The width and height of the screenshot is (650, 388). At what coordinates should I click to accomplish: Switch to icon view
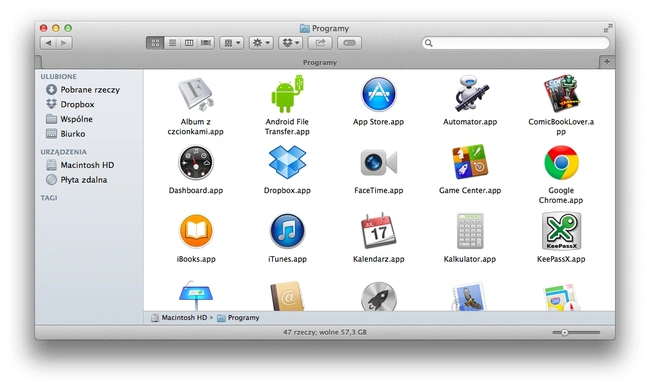coord(155,43)
